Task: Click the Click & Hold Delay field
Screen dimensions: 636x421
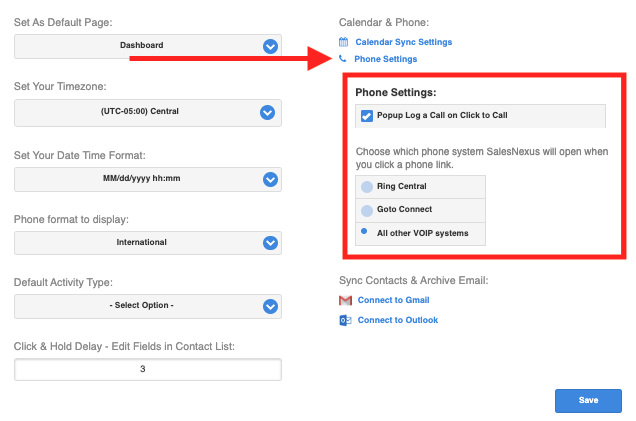Action: (148, 369)
